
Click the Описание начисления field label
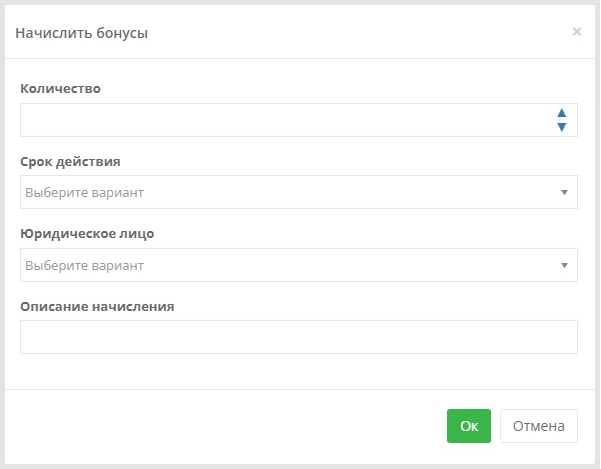tap(97, 307)
